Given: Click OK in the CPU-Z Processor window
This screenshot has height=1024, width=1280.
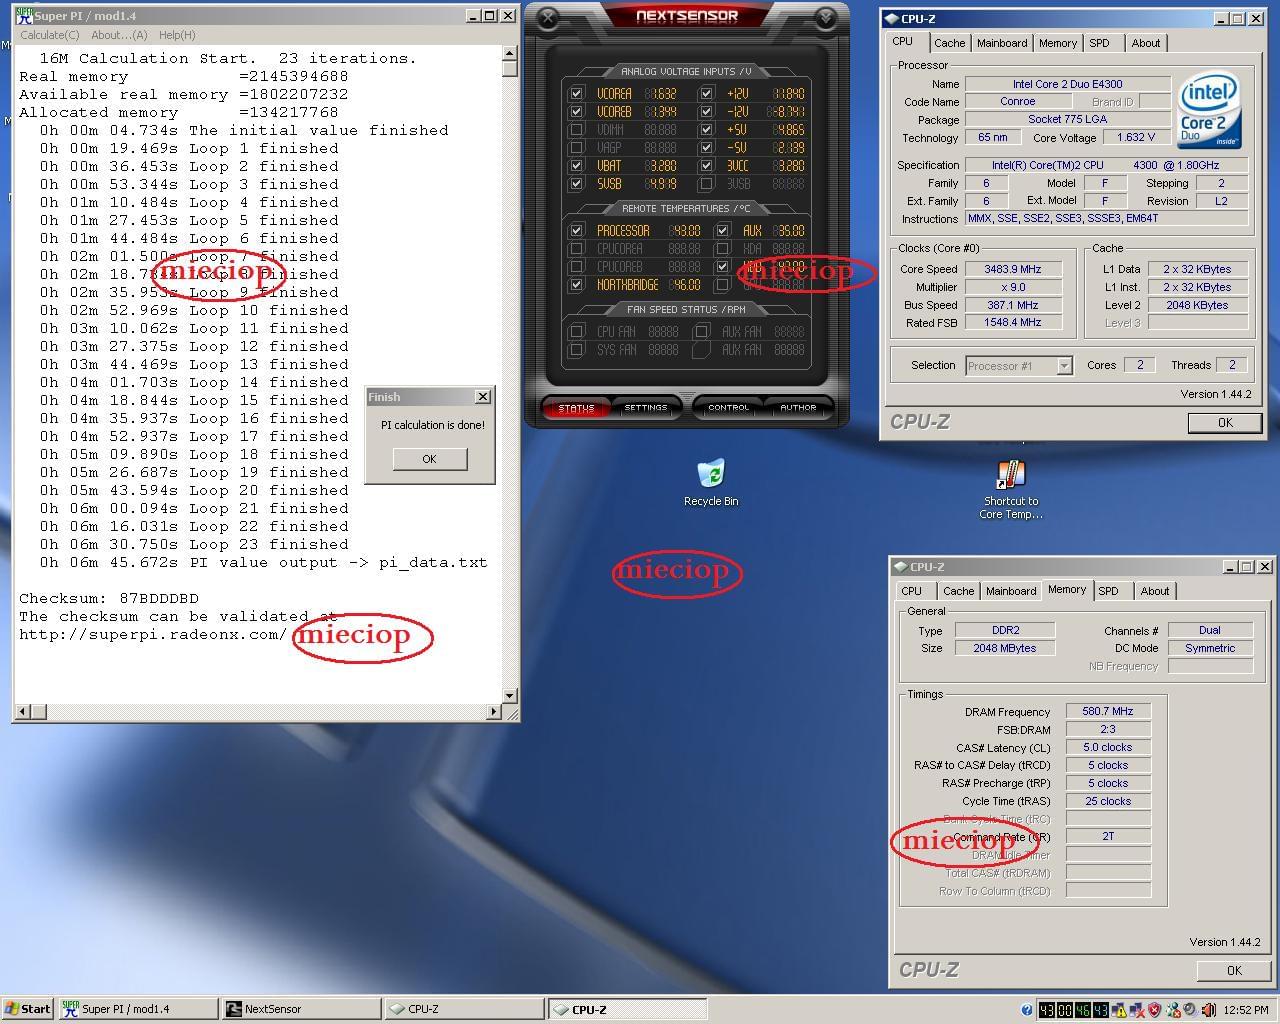Looking at the screenshot, I should tap(1225, 423).
